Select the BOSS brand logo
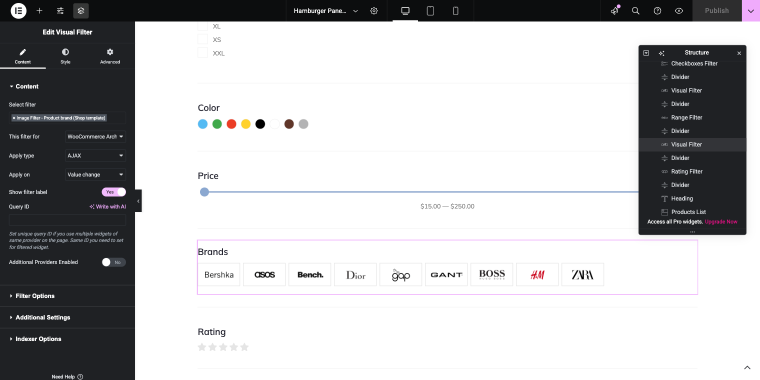 click(491, 274)
